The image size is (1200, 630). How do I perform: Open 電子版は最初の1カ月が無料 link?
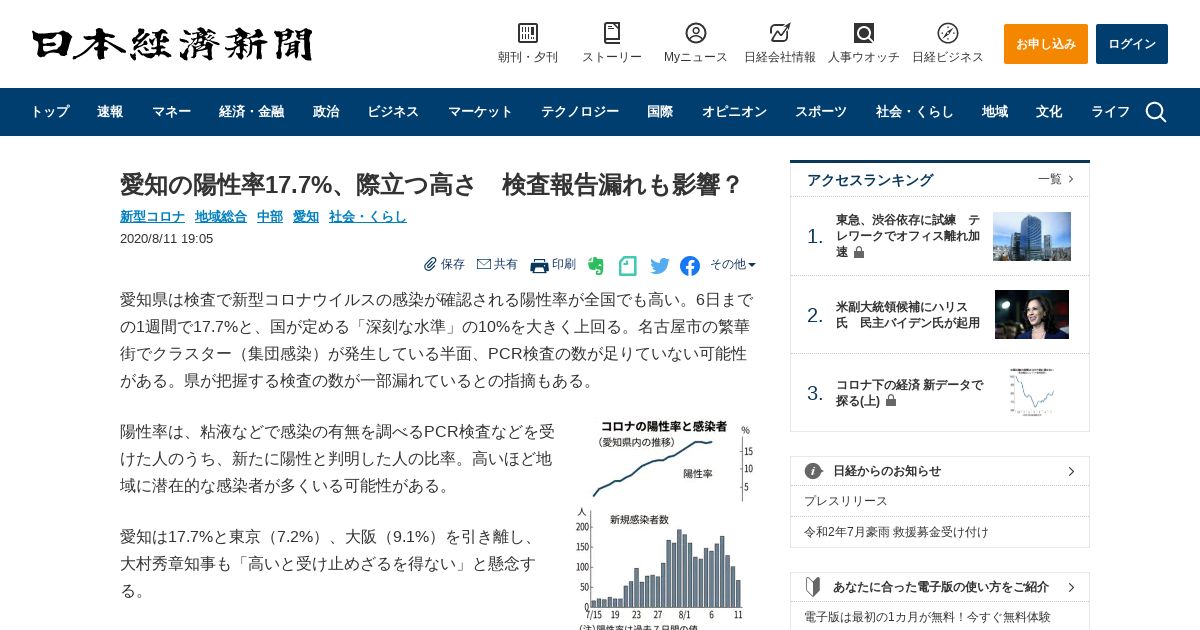pos(927,617)
